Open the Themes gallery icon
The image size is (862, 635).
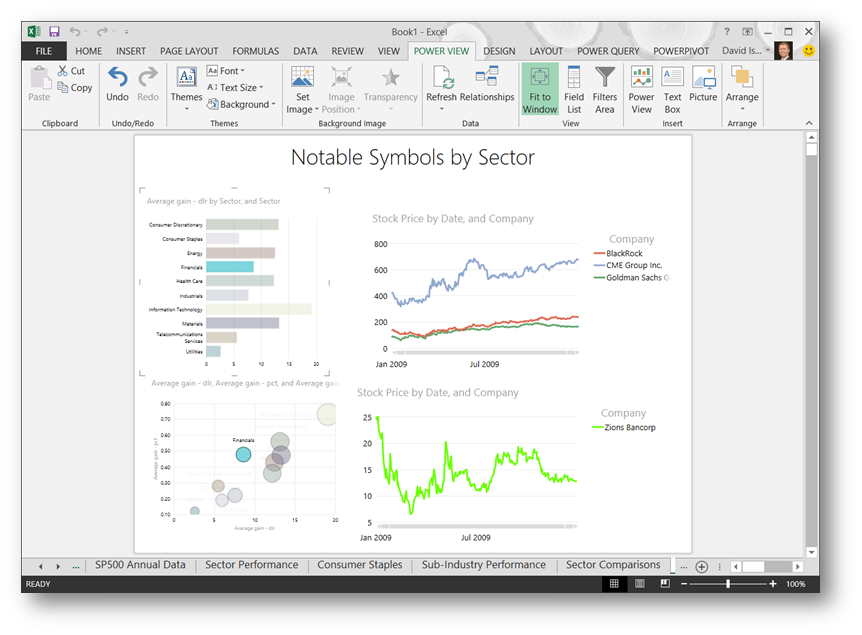point(186,77)
